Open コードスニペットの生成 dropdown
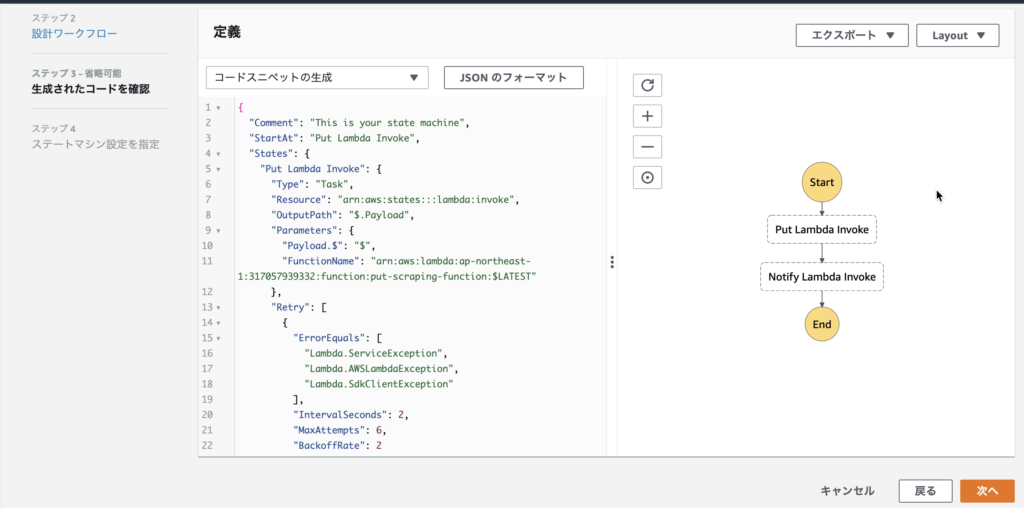The height and width of the screenshot is (508, 1024). [317, 77]
